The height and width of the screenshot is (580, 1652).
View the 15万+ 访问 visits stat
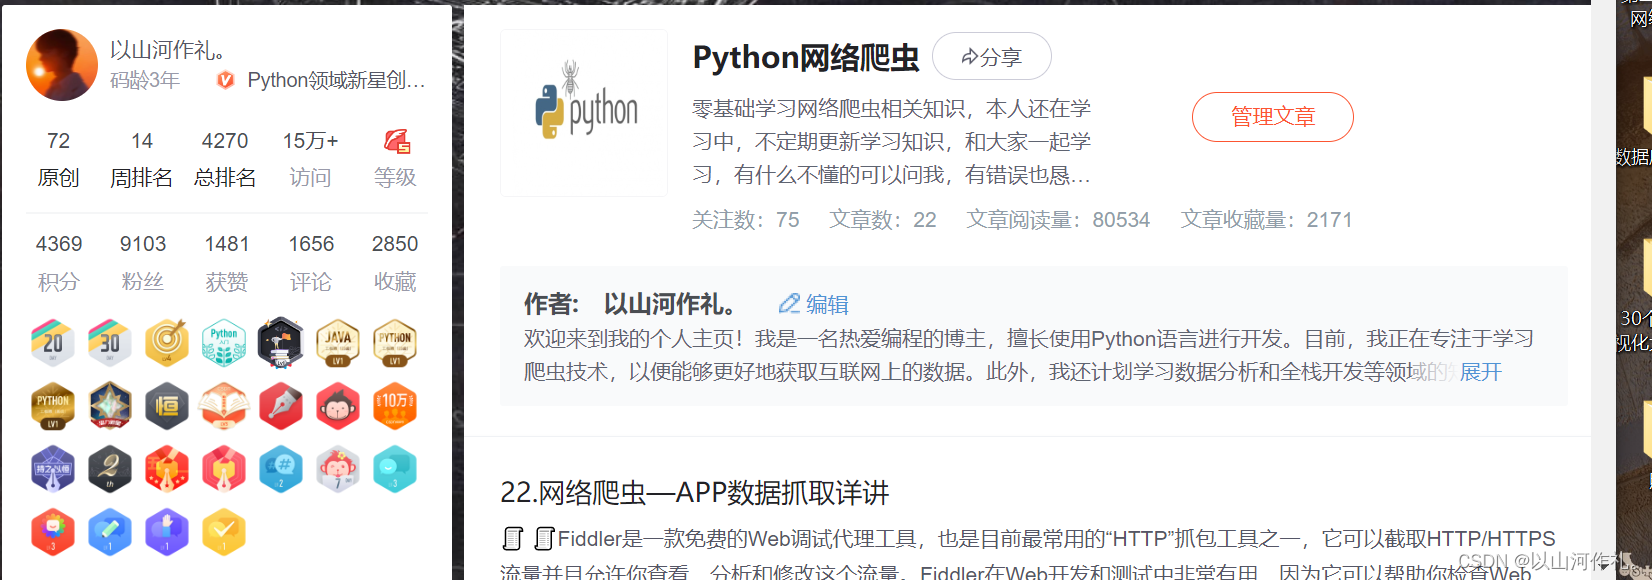(x=310, y=159)
